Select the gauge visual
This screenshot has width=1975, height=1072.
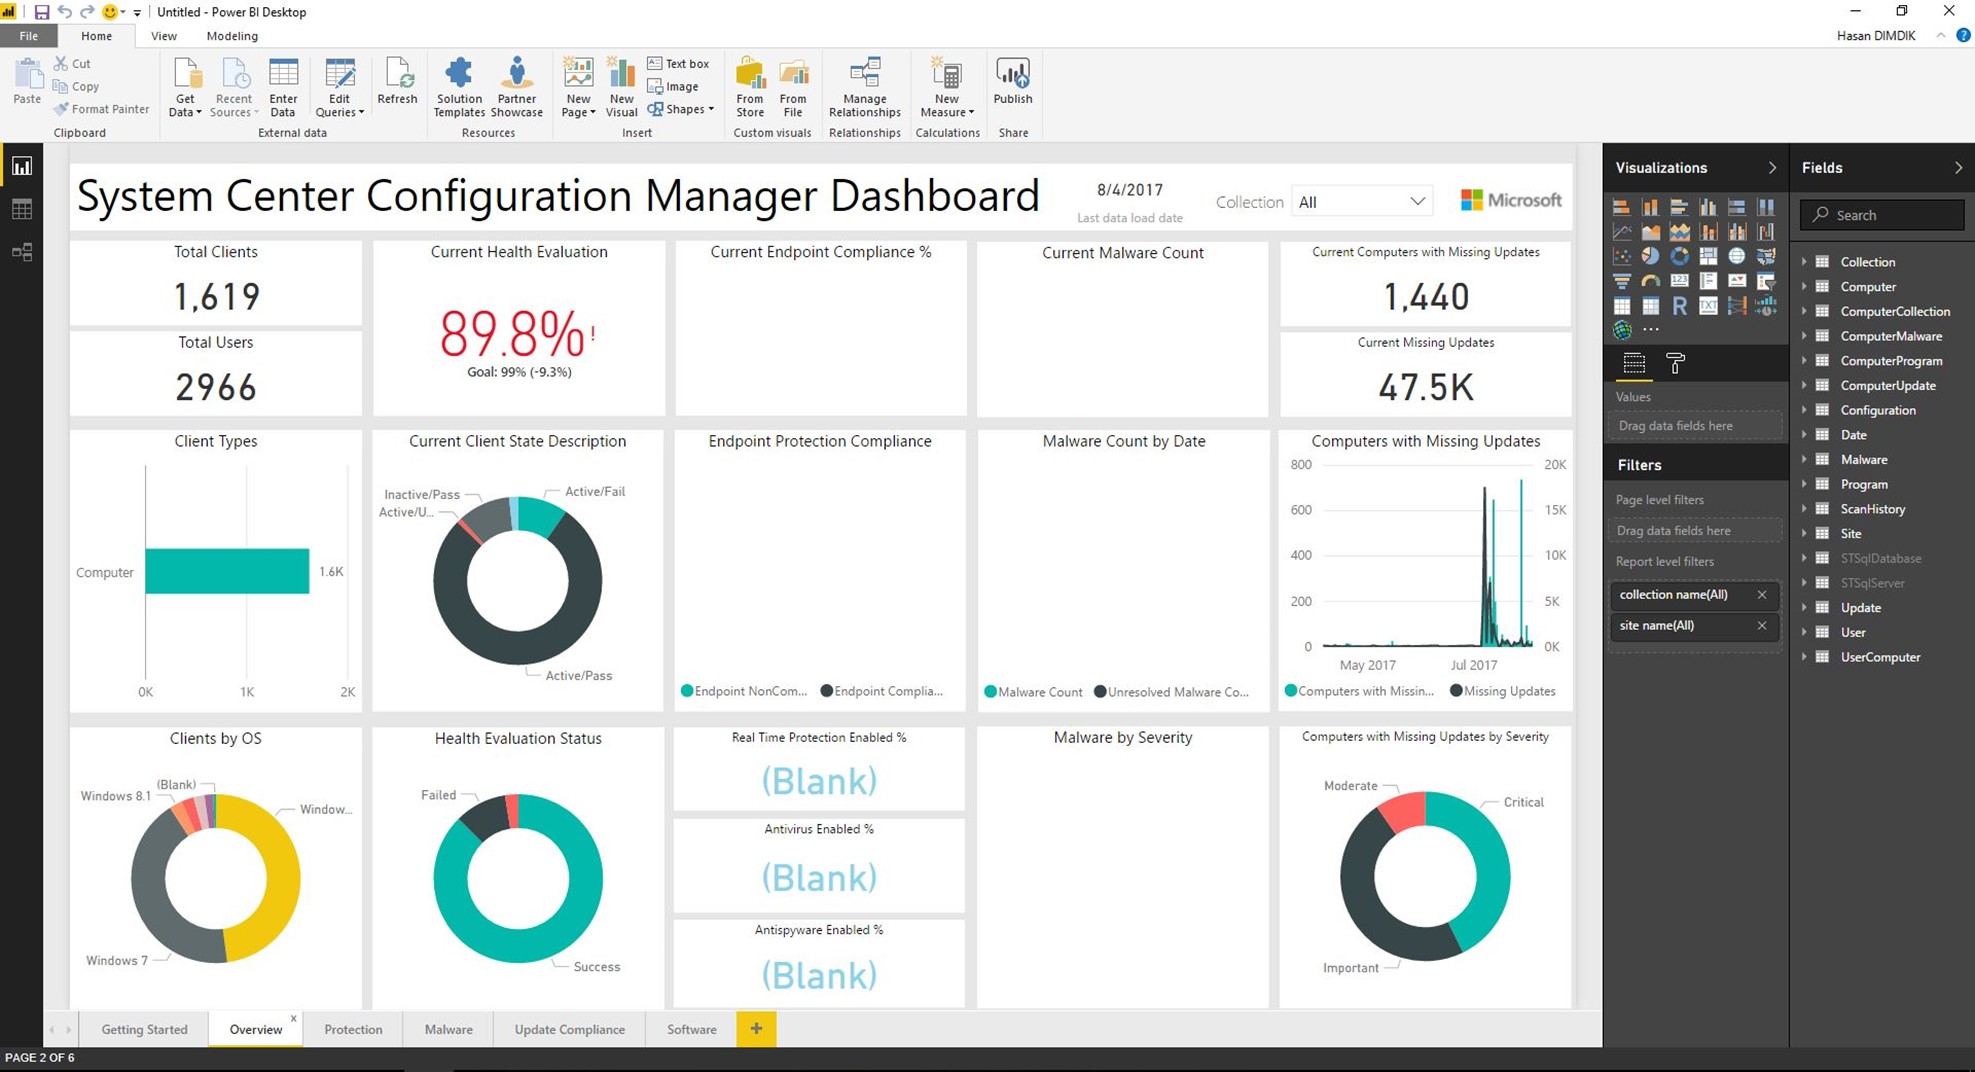1651,281
